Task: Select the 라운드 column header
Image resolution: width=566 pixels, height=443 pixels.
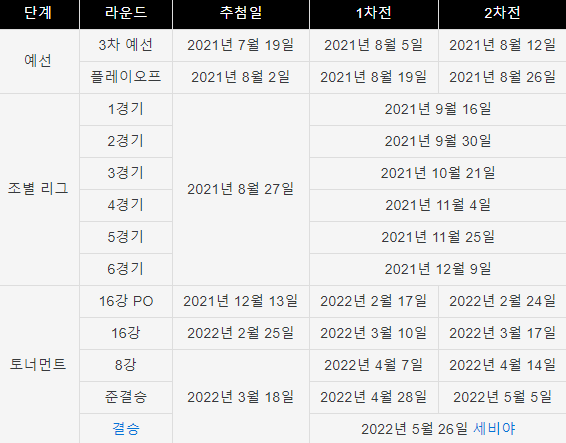Action: (126, 13)
